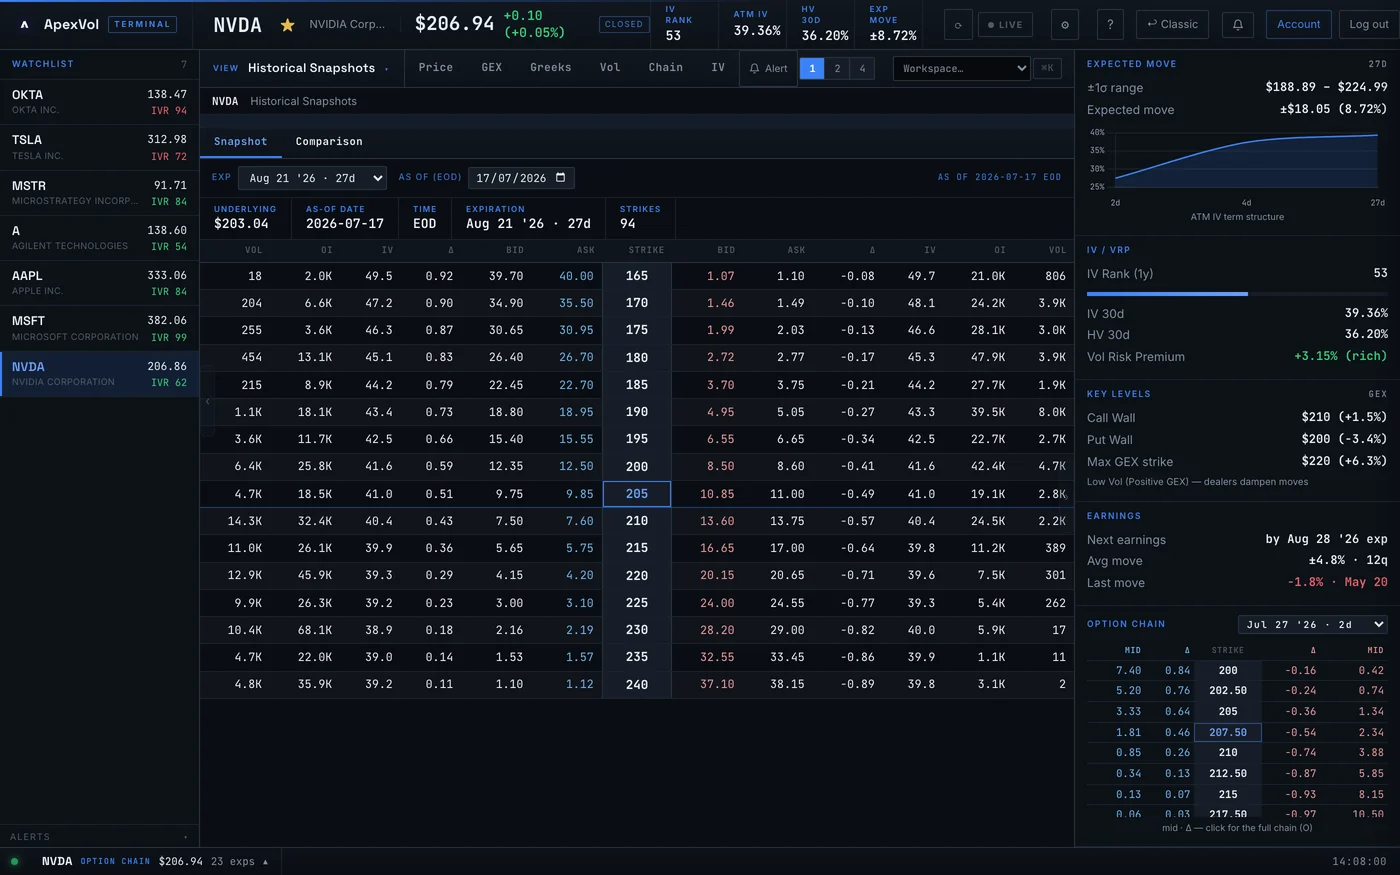
Task: Select the 4-pane layout
Action: tap(862, 68)
